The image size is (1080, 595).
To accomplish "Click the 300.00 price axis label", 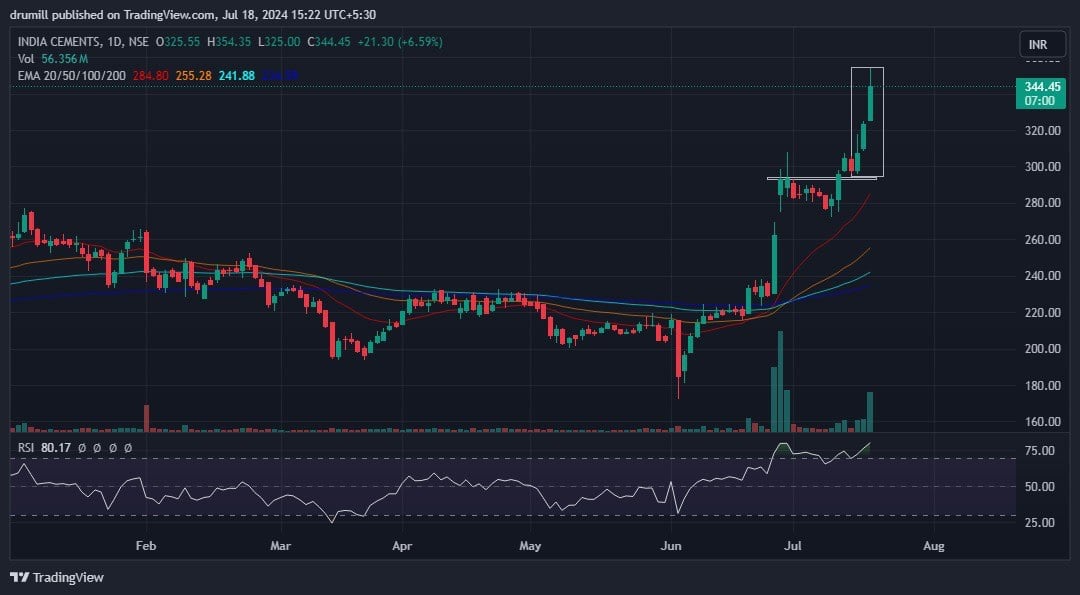I will (x=1042, y=167).
